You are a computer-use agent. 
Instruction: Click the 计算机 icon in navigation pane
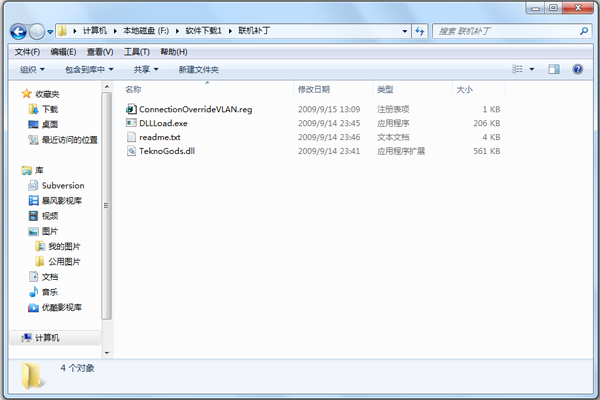(x=26, y=338)
